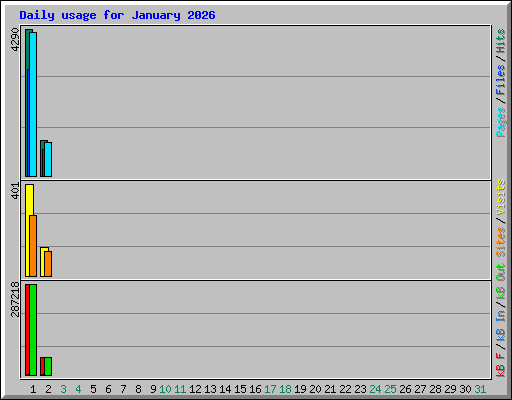
Task: Click the kB In legend label
Action: 501,326
